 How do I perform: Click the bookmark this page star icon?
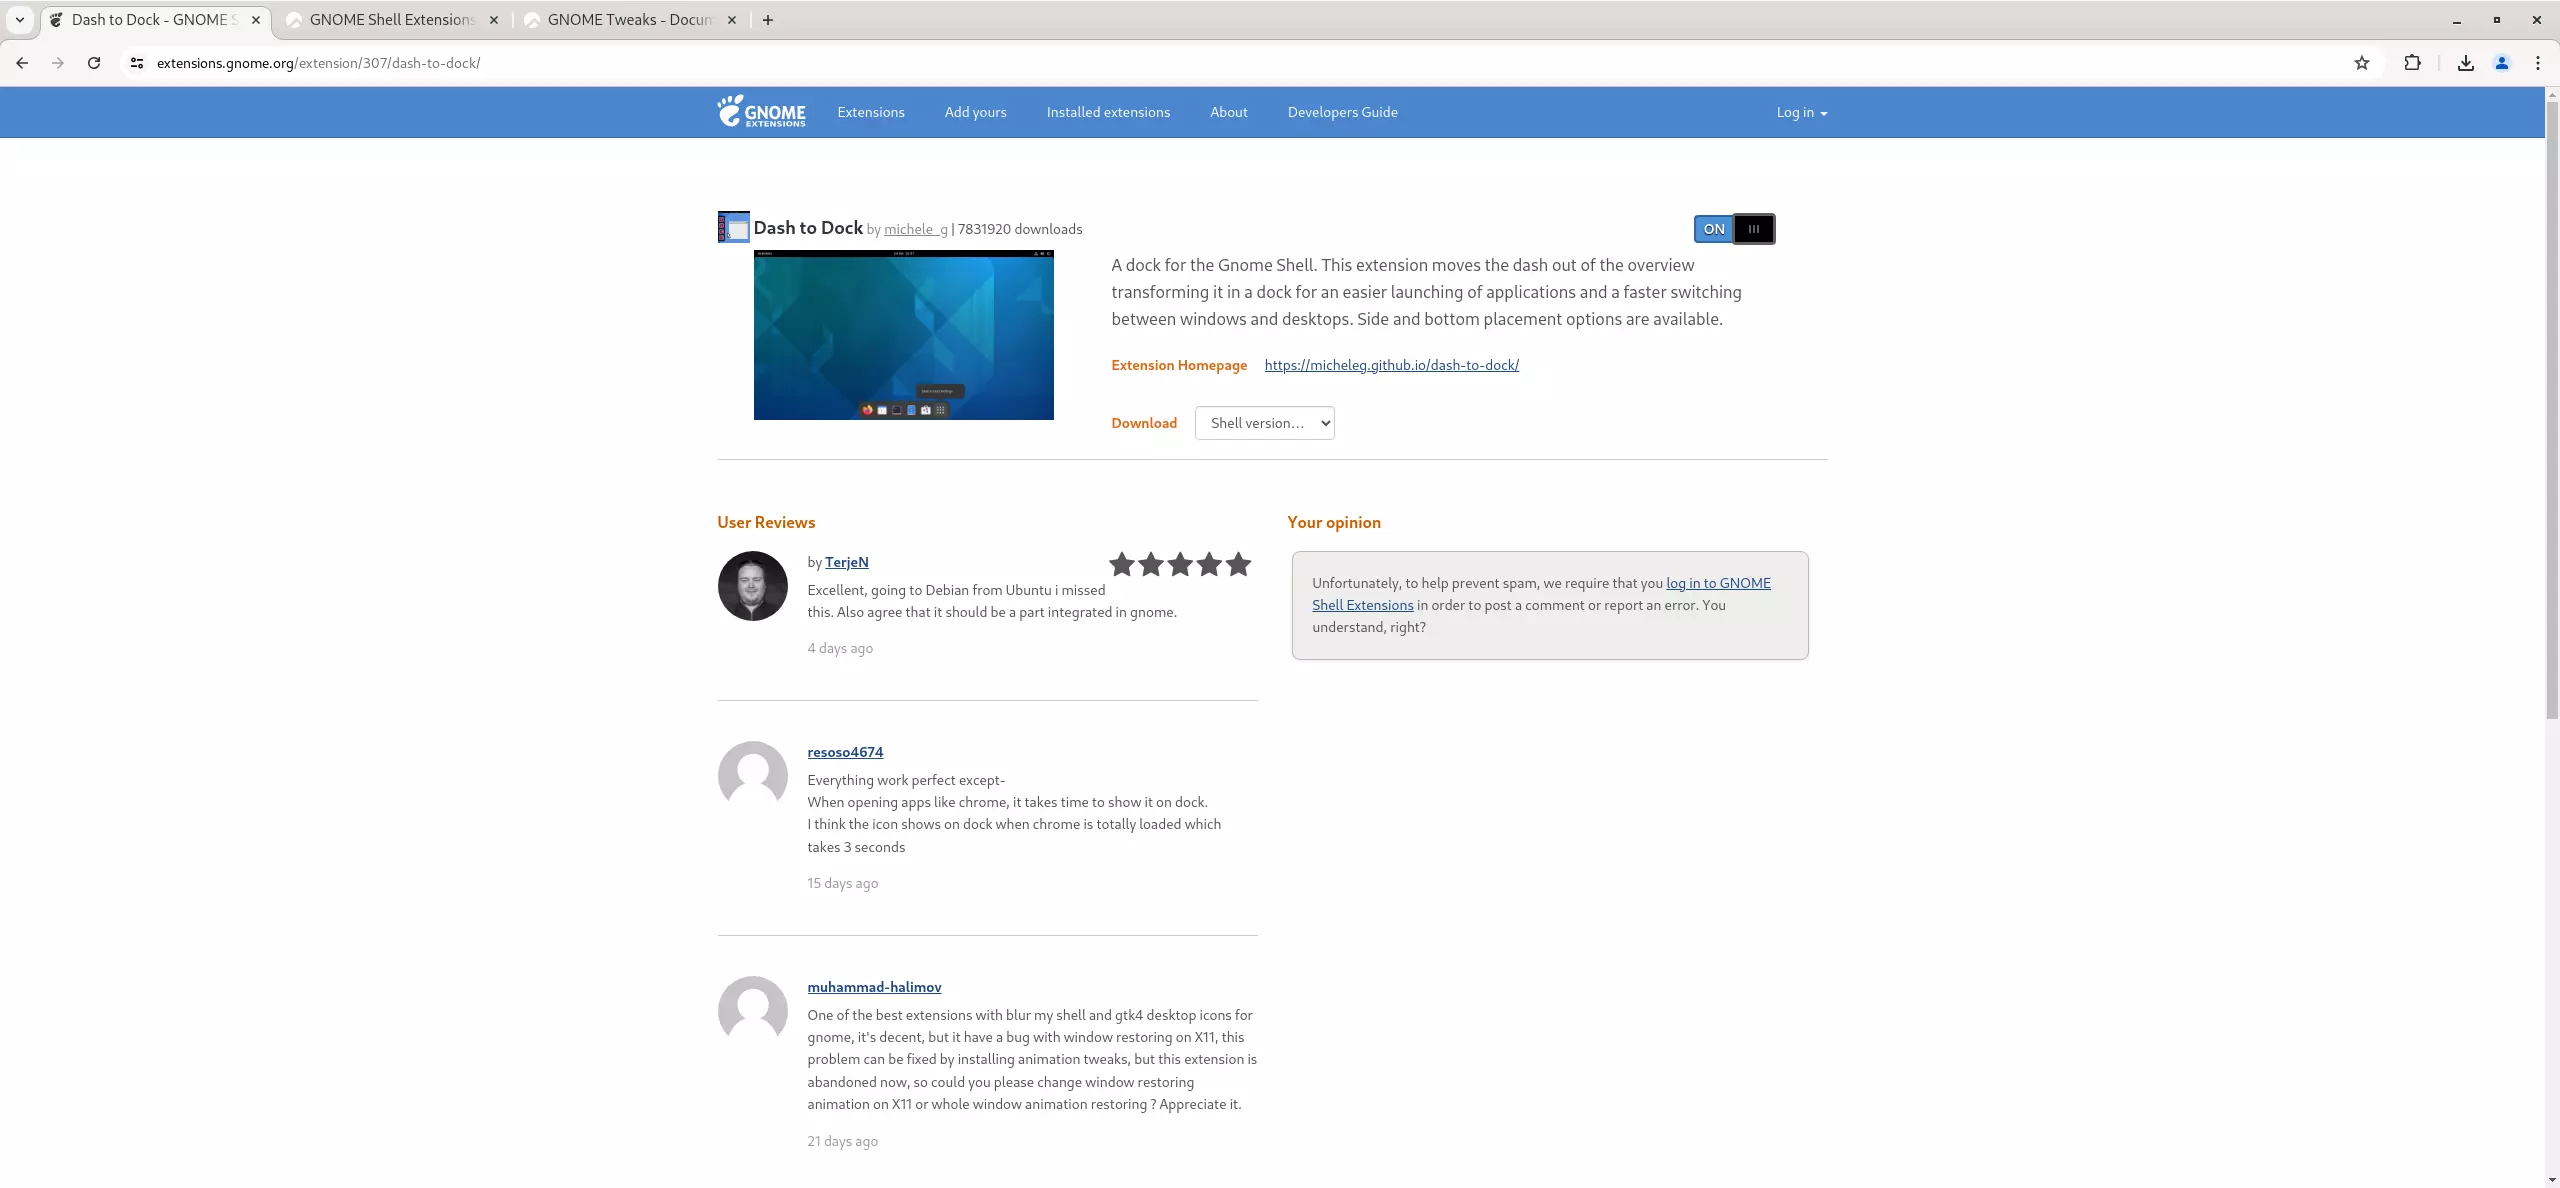point(2362,62)
